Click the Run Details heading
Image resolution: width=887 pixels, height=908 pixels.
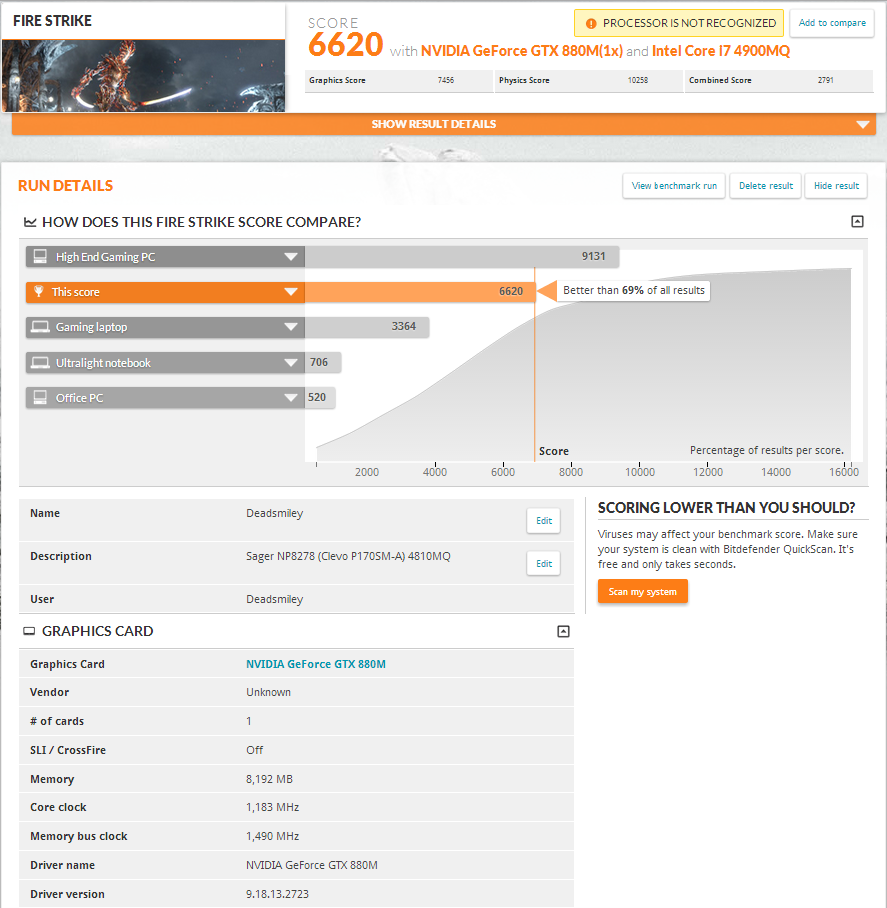(x=65, y=186)
